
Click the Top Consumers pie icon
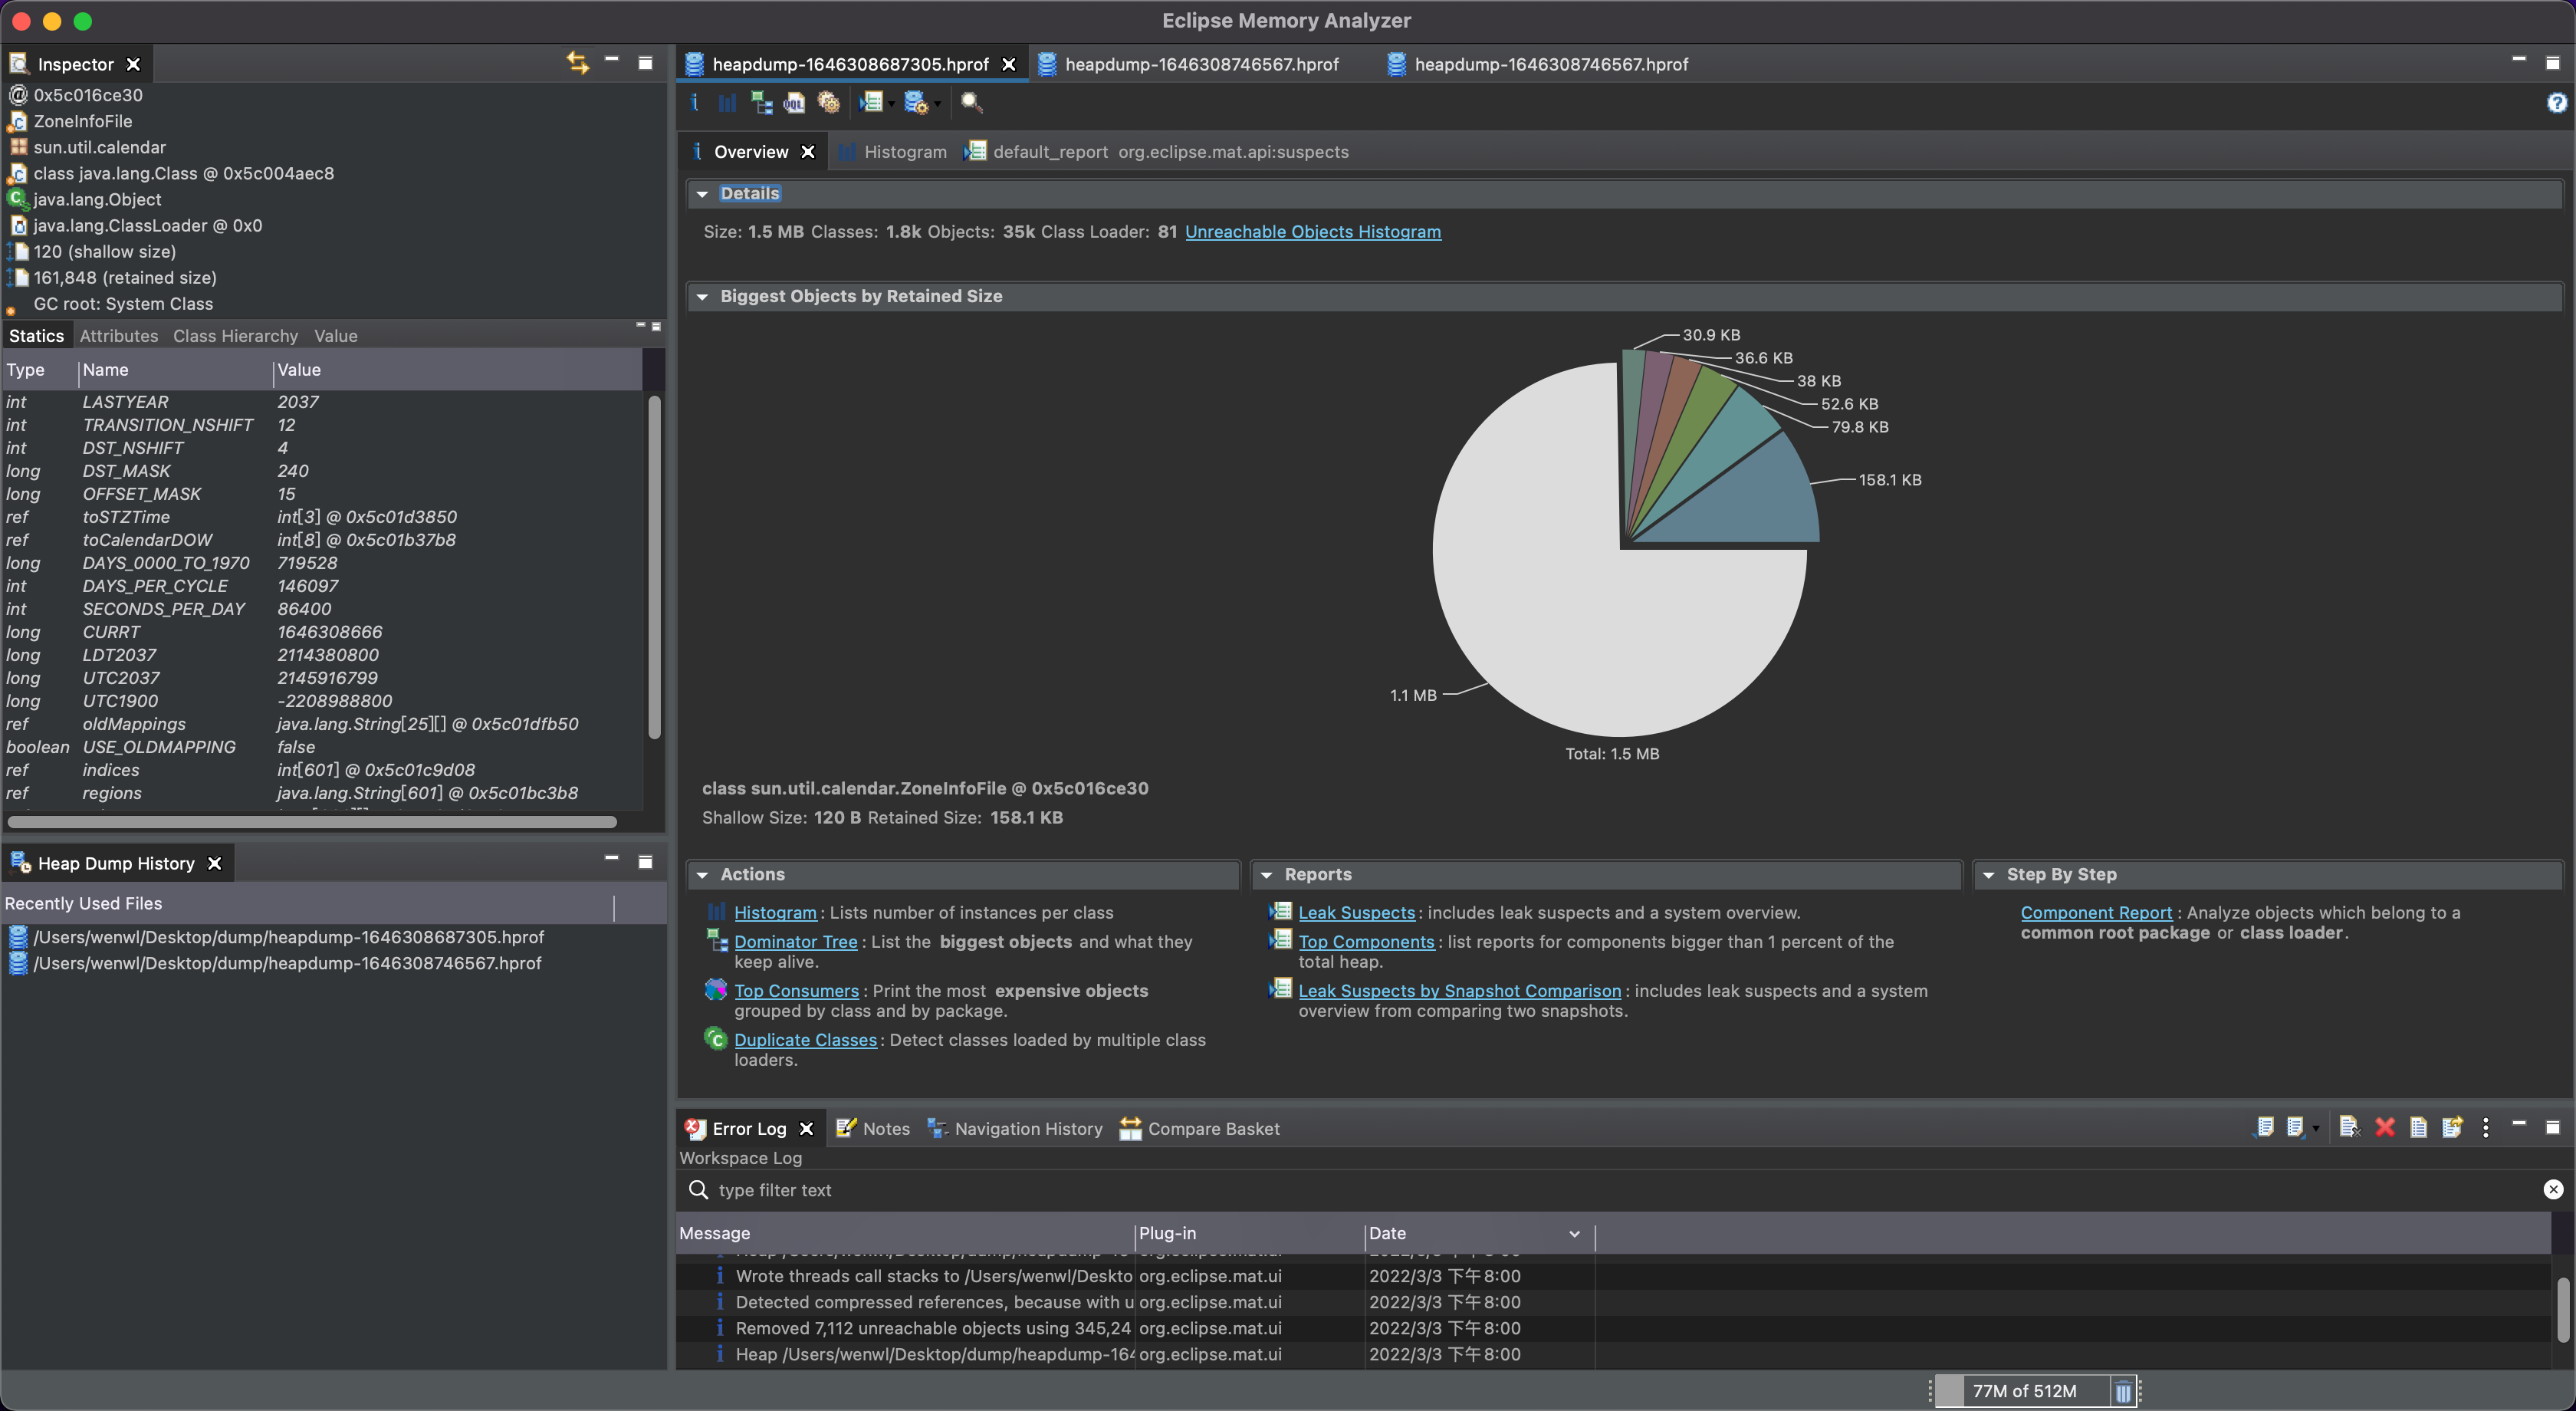click(x=716, y=989)
